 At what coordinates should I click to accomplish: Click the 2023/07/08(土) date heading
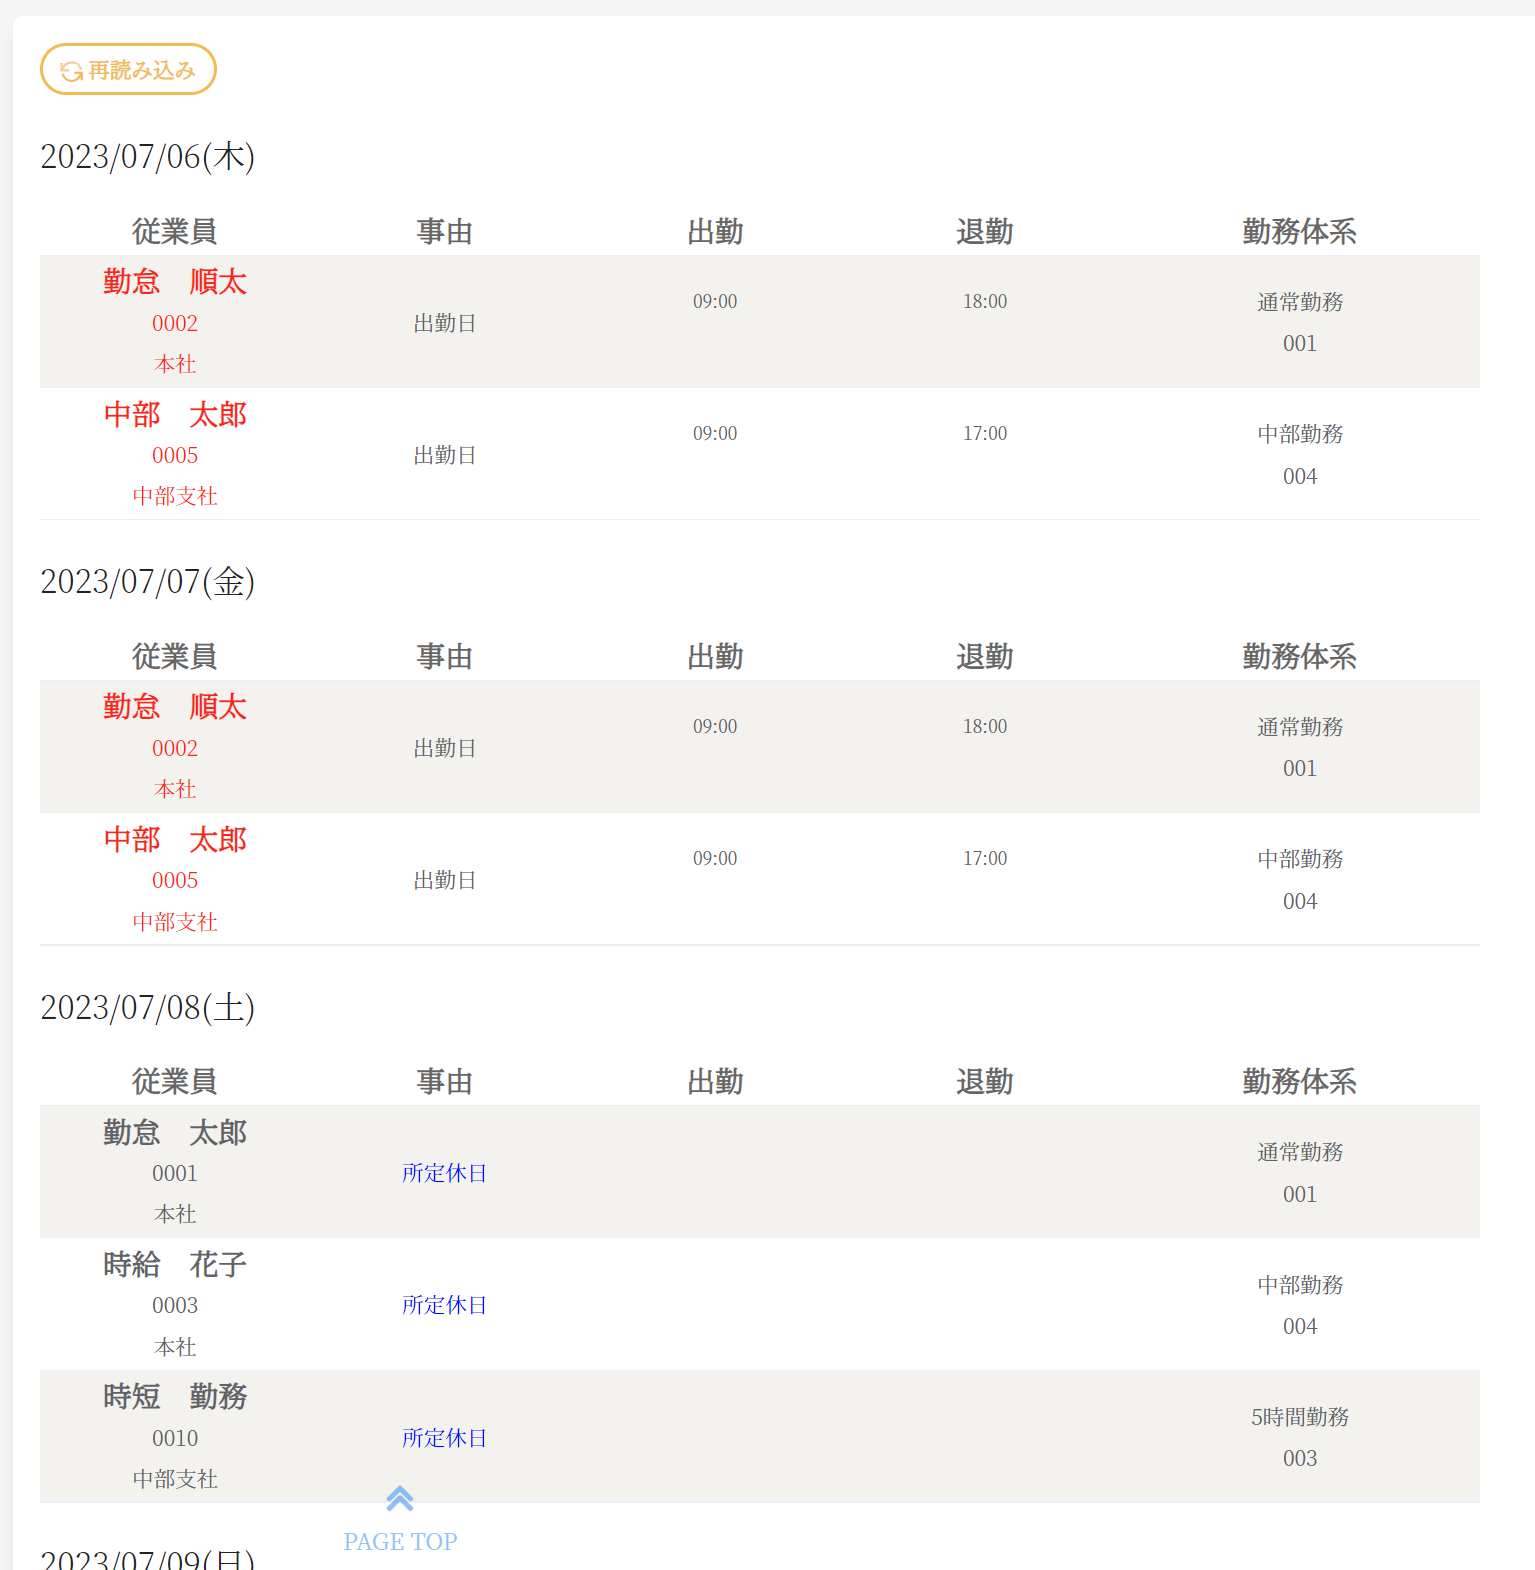tap(148, 1008)
